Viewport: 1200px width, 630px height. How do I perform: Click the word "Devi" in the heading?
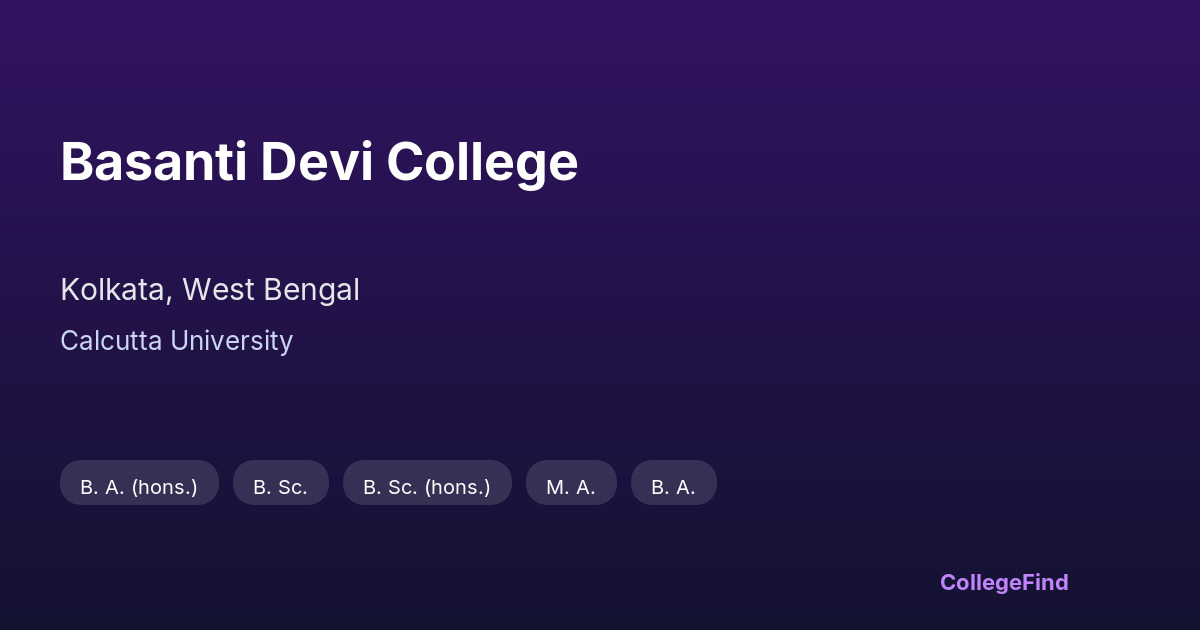(x=317, y=162)
